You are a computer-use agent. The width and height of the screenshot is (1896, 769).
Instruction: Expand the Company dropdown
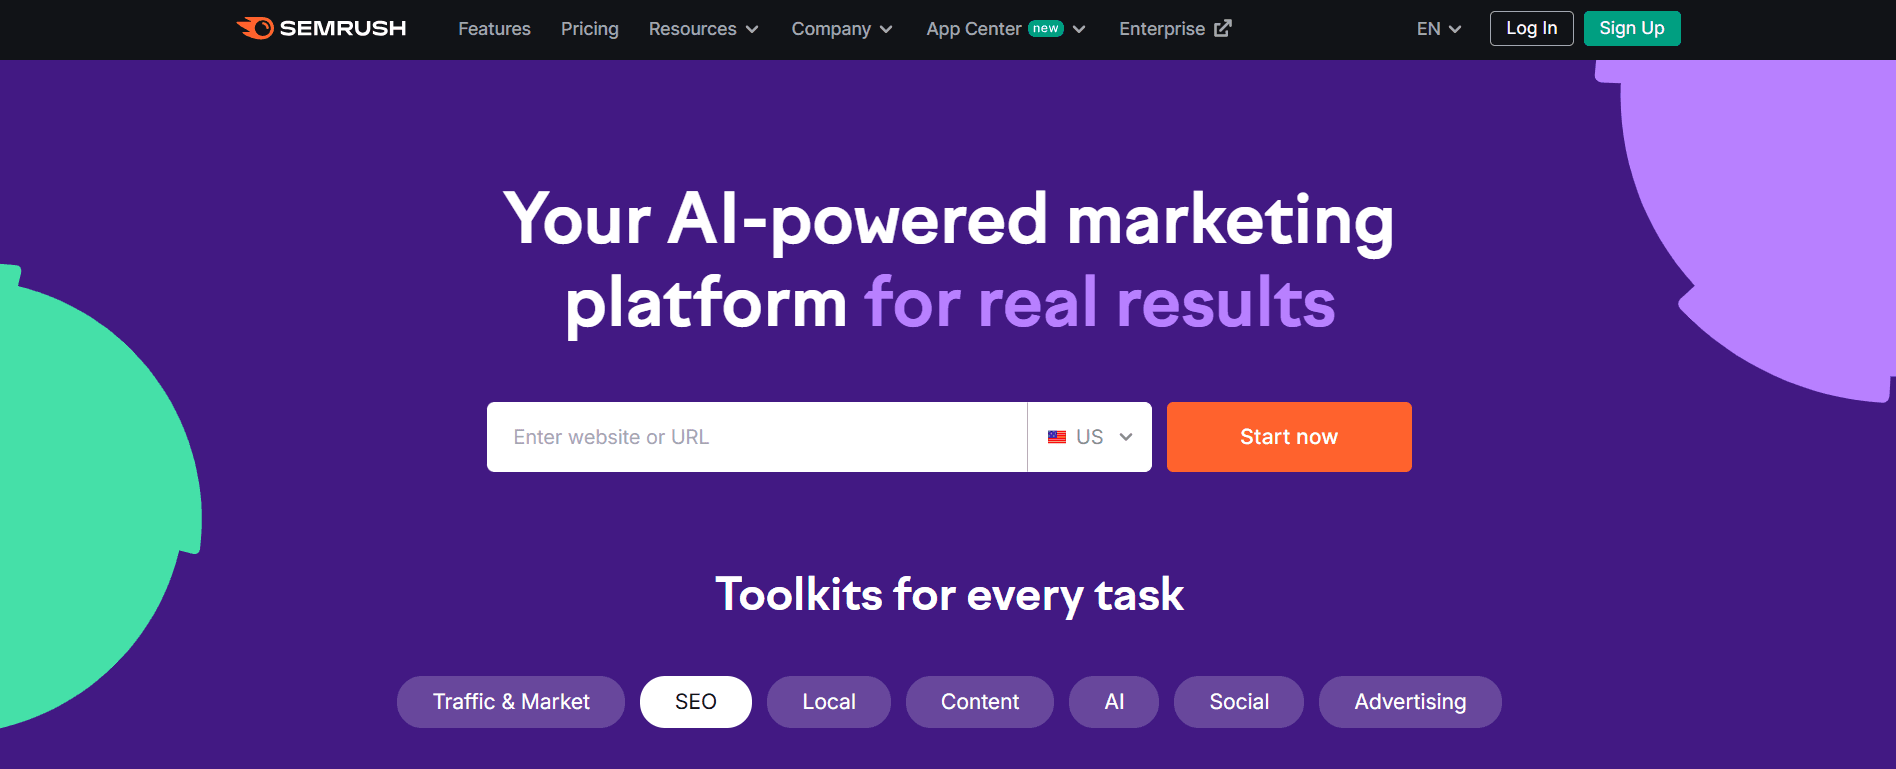(x=841, y=29)
